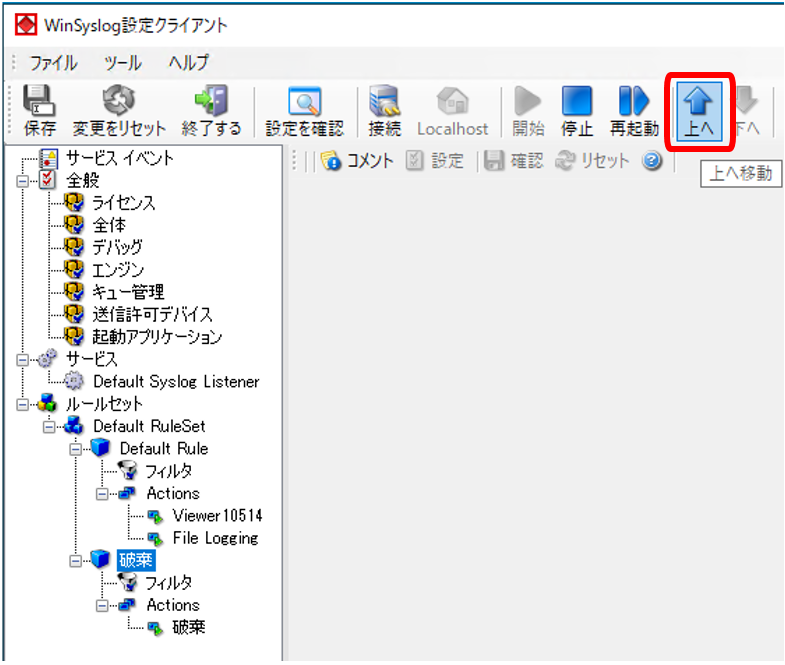Move the rule down with 下へ

coord(746,111)
